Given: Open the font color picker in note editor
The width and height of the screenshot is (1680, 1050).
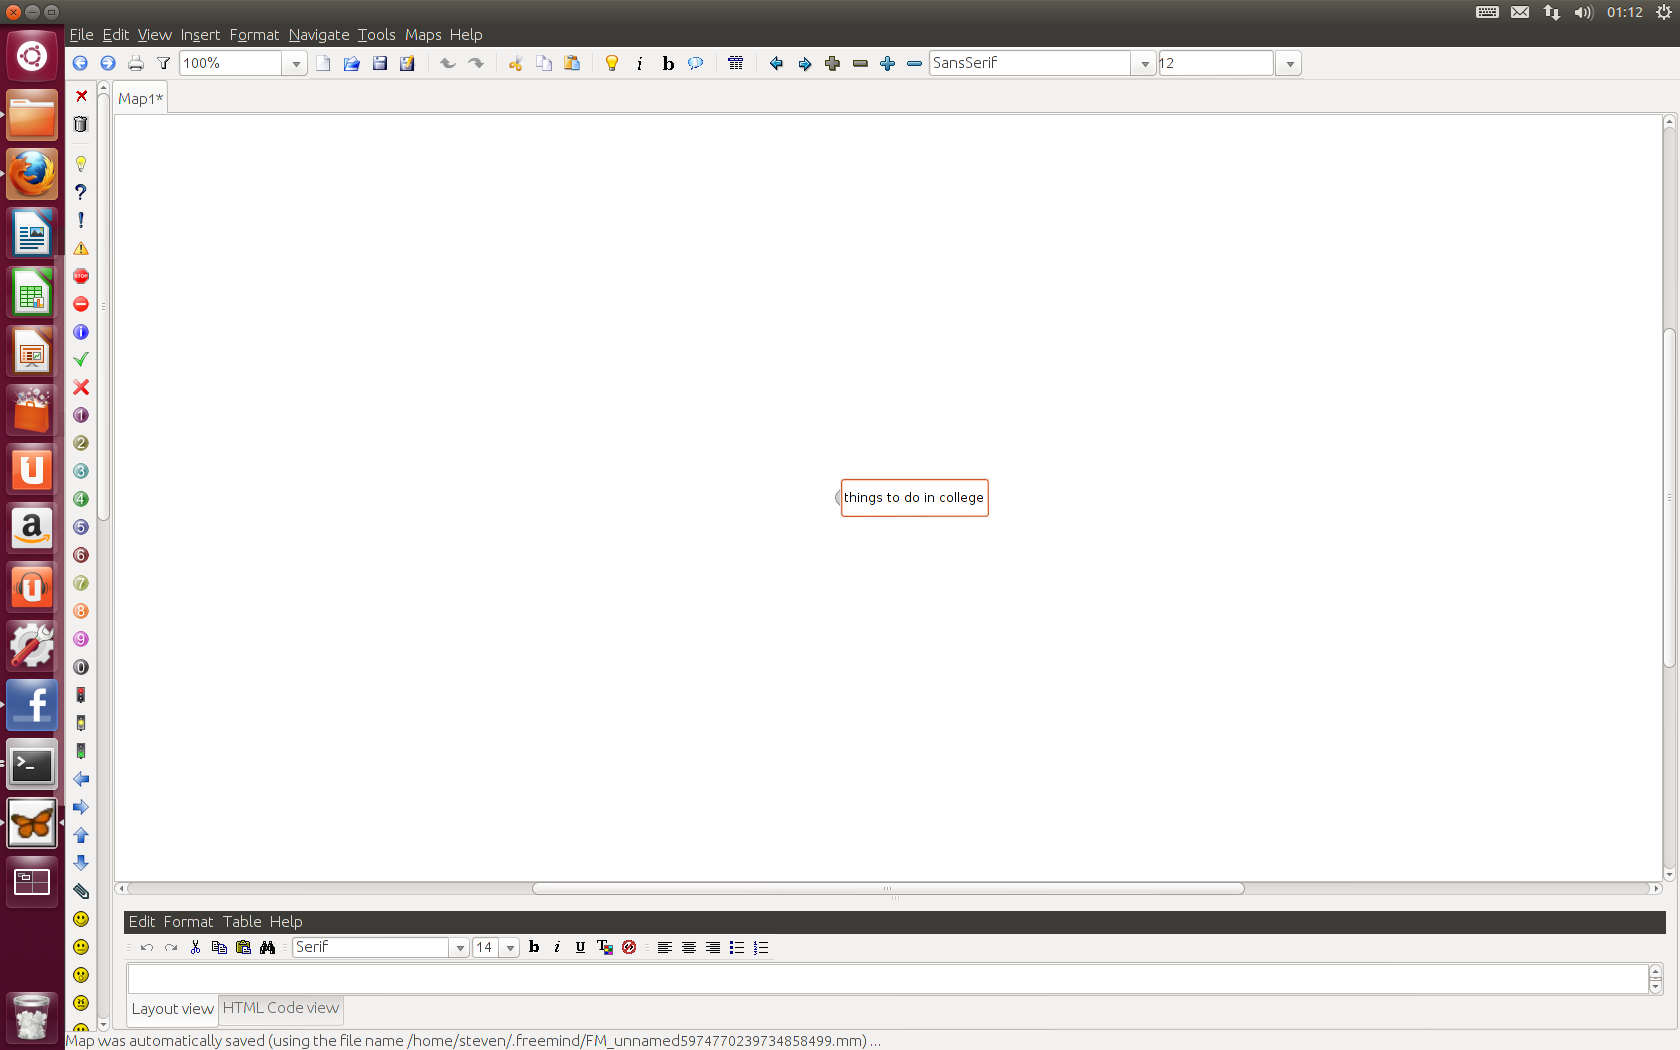Looking at the screenshot, I should [604, 947].
